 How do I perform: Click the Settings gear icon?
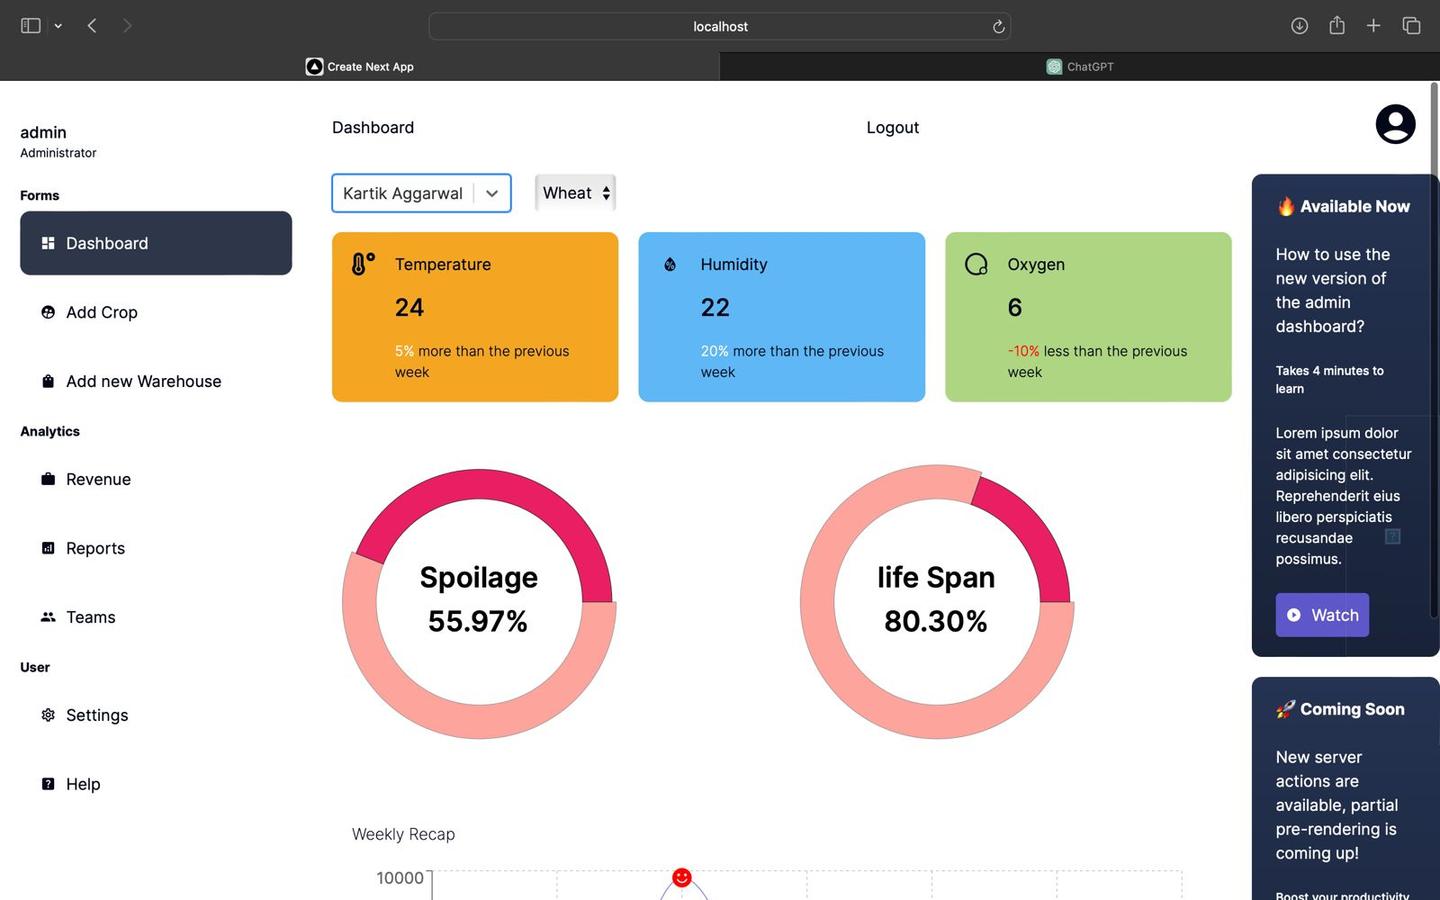(x=48, y=715)
